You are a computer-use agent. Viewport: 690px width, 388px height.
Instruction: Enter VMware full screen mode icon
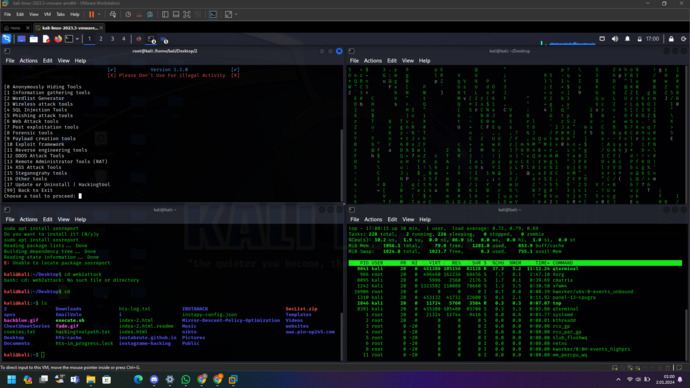187,15
